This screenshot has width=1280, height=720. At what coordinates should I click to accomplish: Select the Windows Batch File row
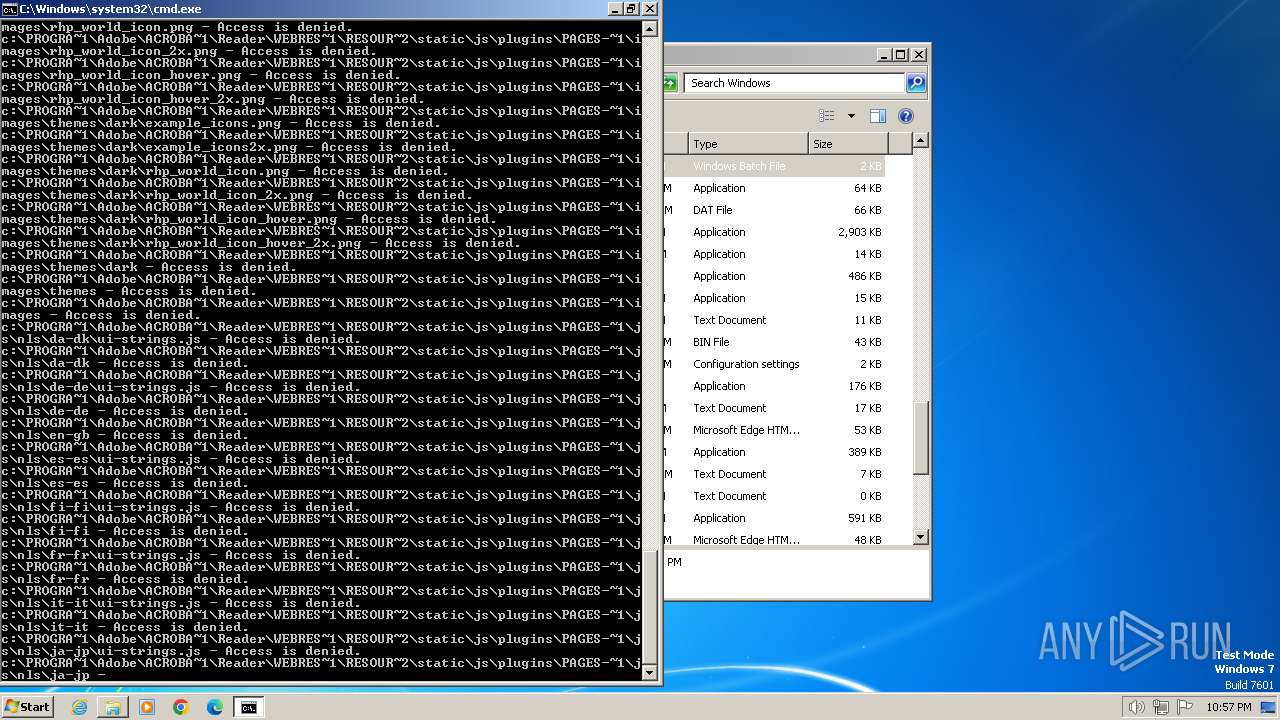(774, 166)
